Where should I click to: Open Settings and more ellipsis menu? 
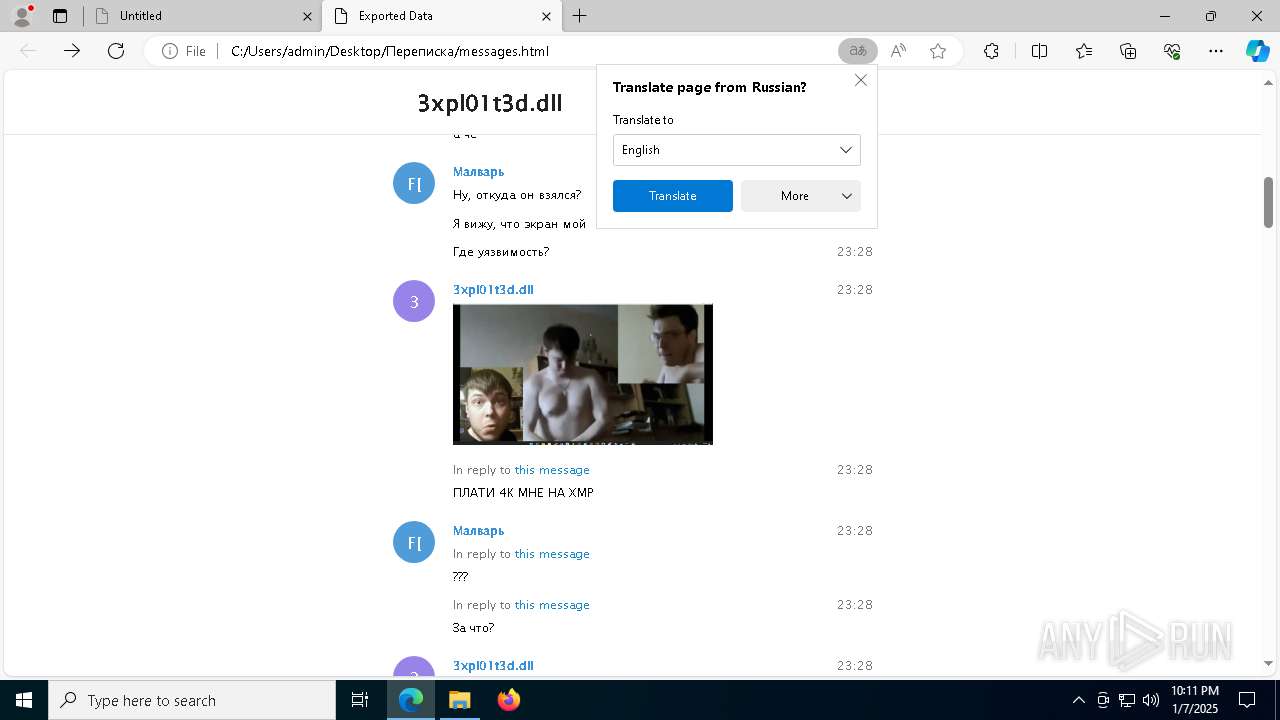pyautogui.click(x=1216, y=51)
